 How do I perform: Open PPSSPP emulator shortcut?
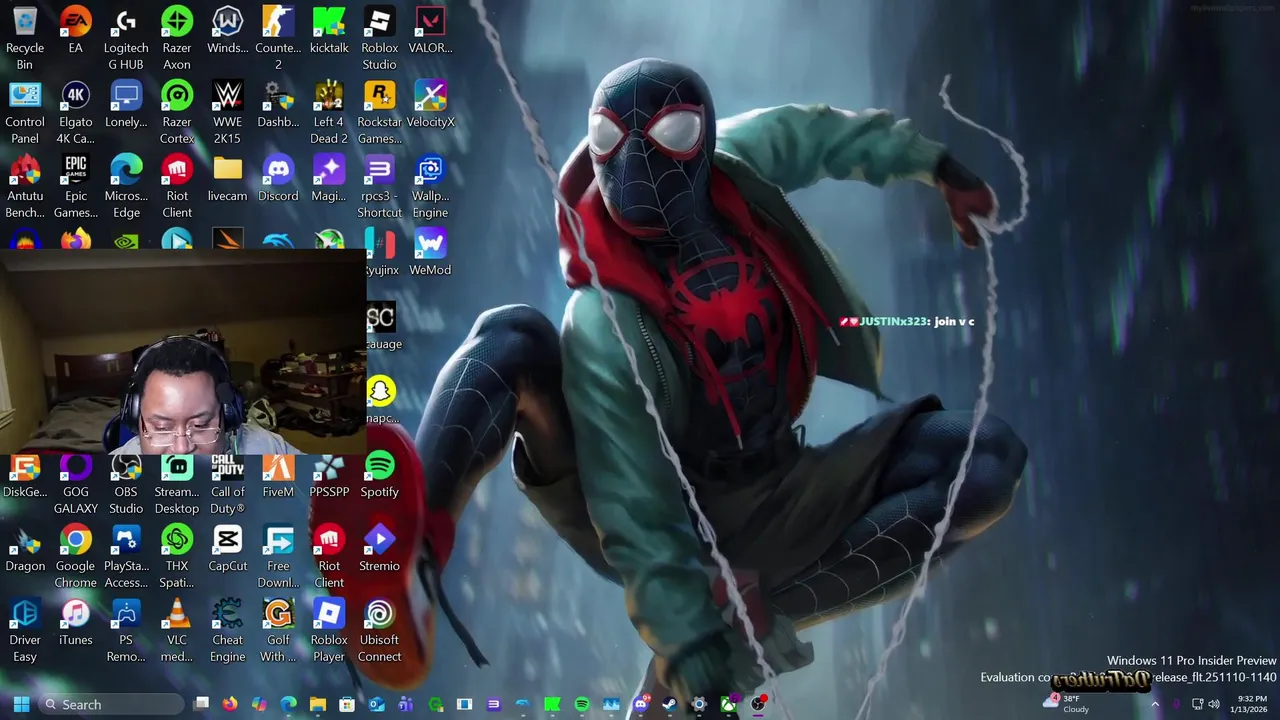329,475
